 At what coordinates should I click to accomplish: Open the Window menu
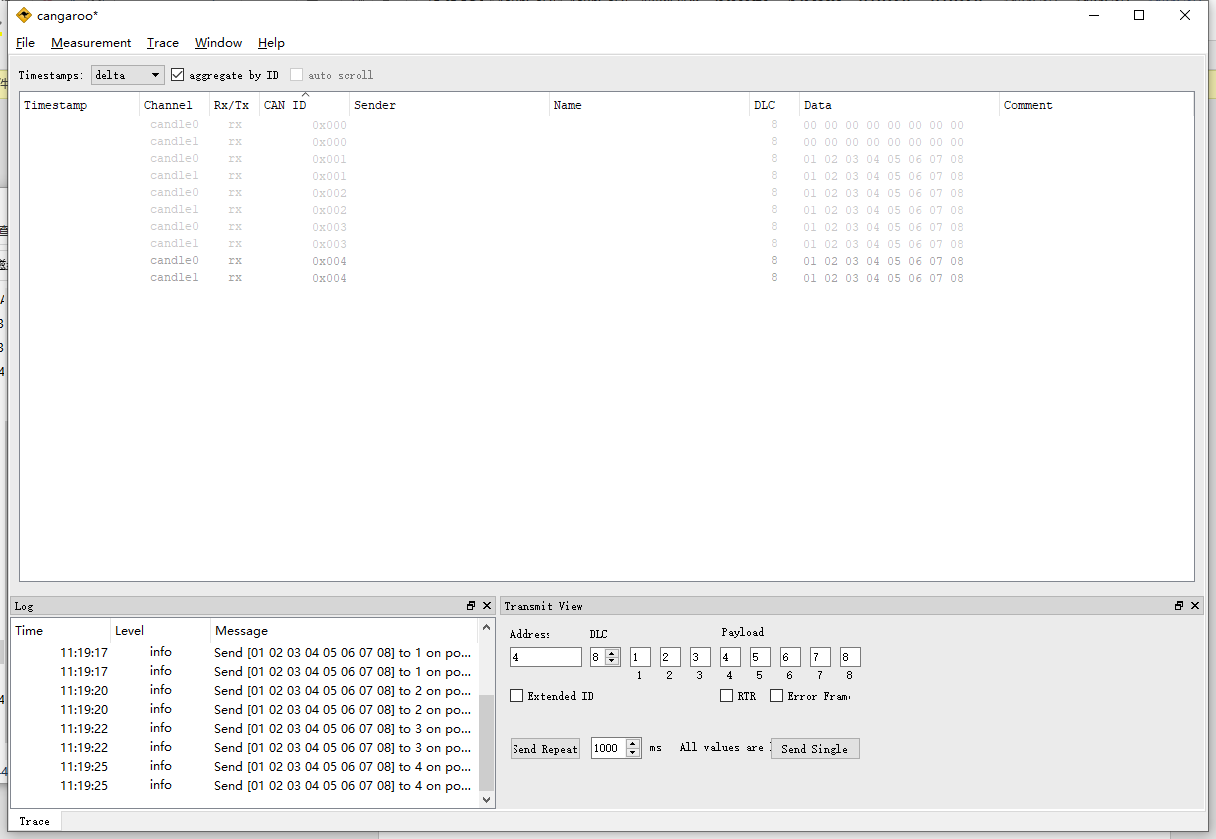[218, 43]
